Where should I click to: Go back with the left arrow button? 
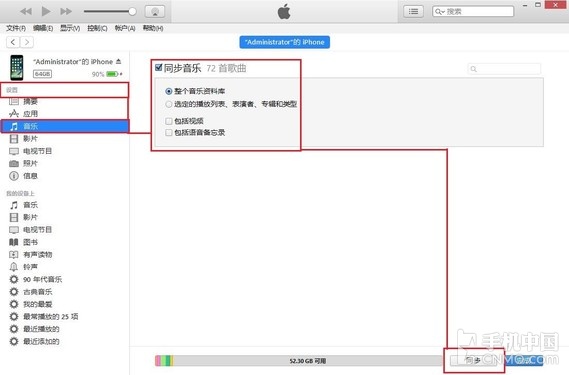[13, 42]
